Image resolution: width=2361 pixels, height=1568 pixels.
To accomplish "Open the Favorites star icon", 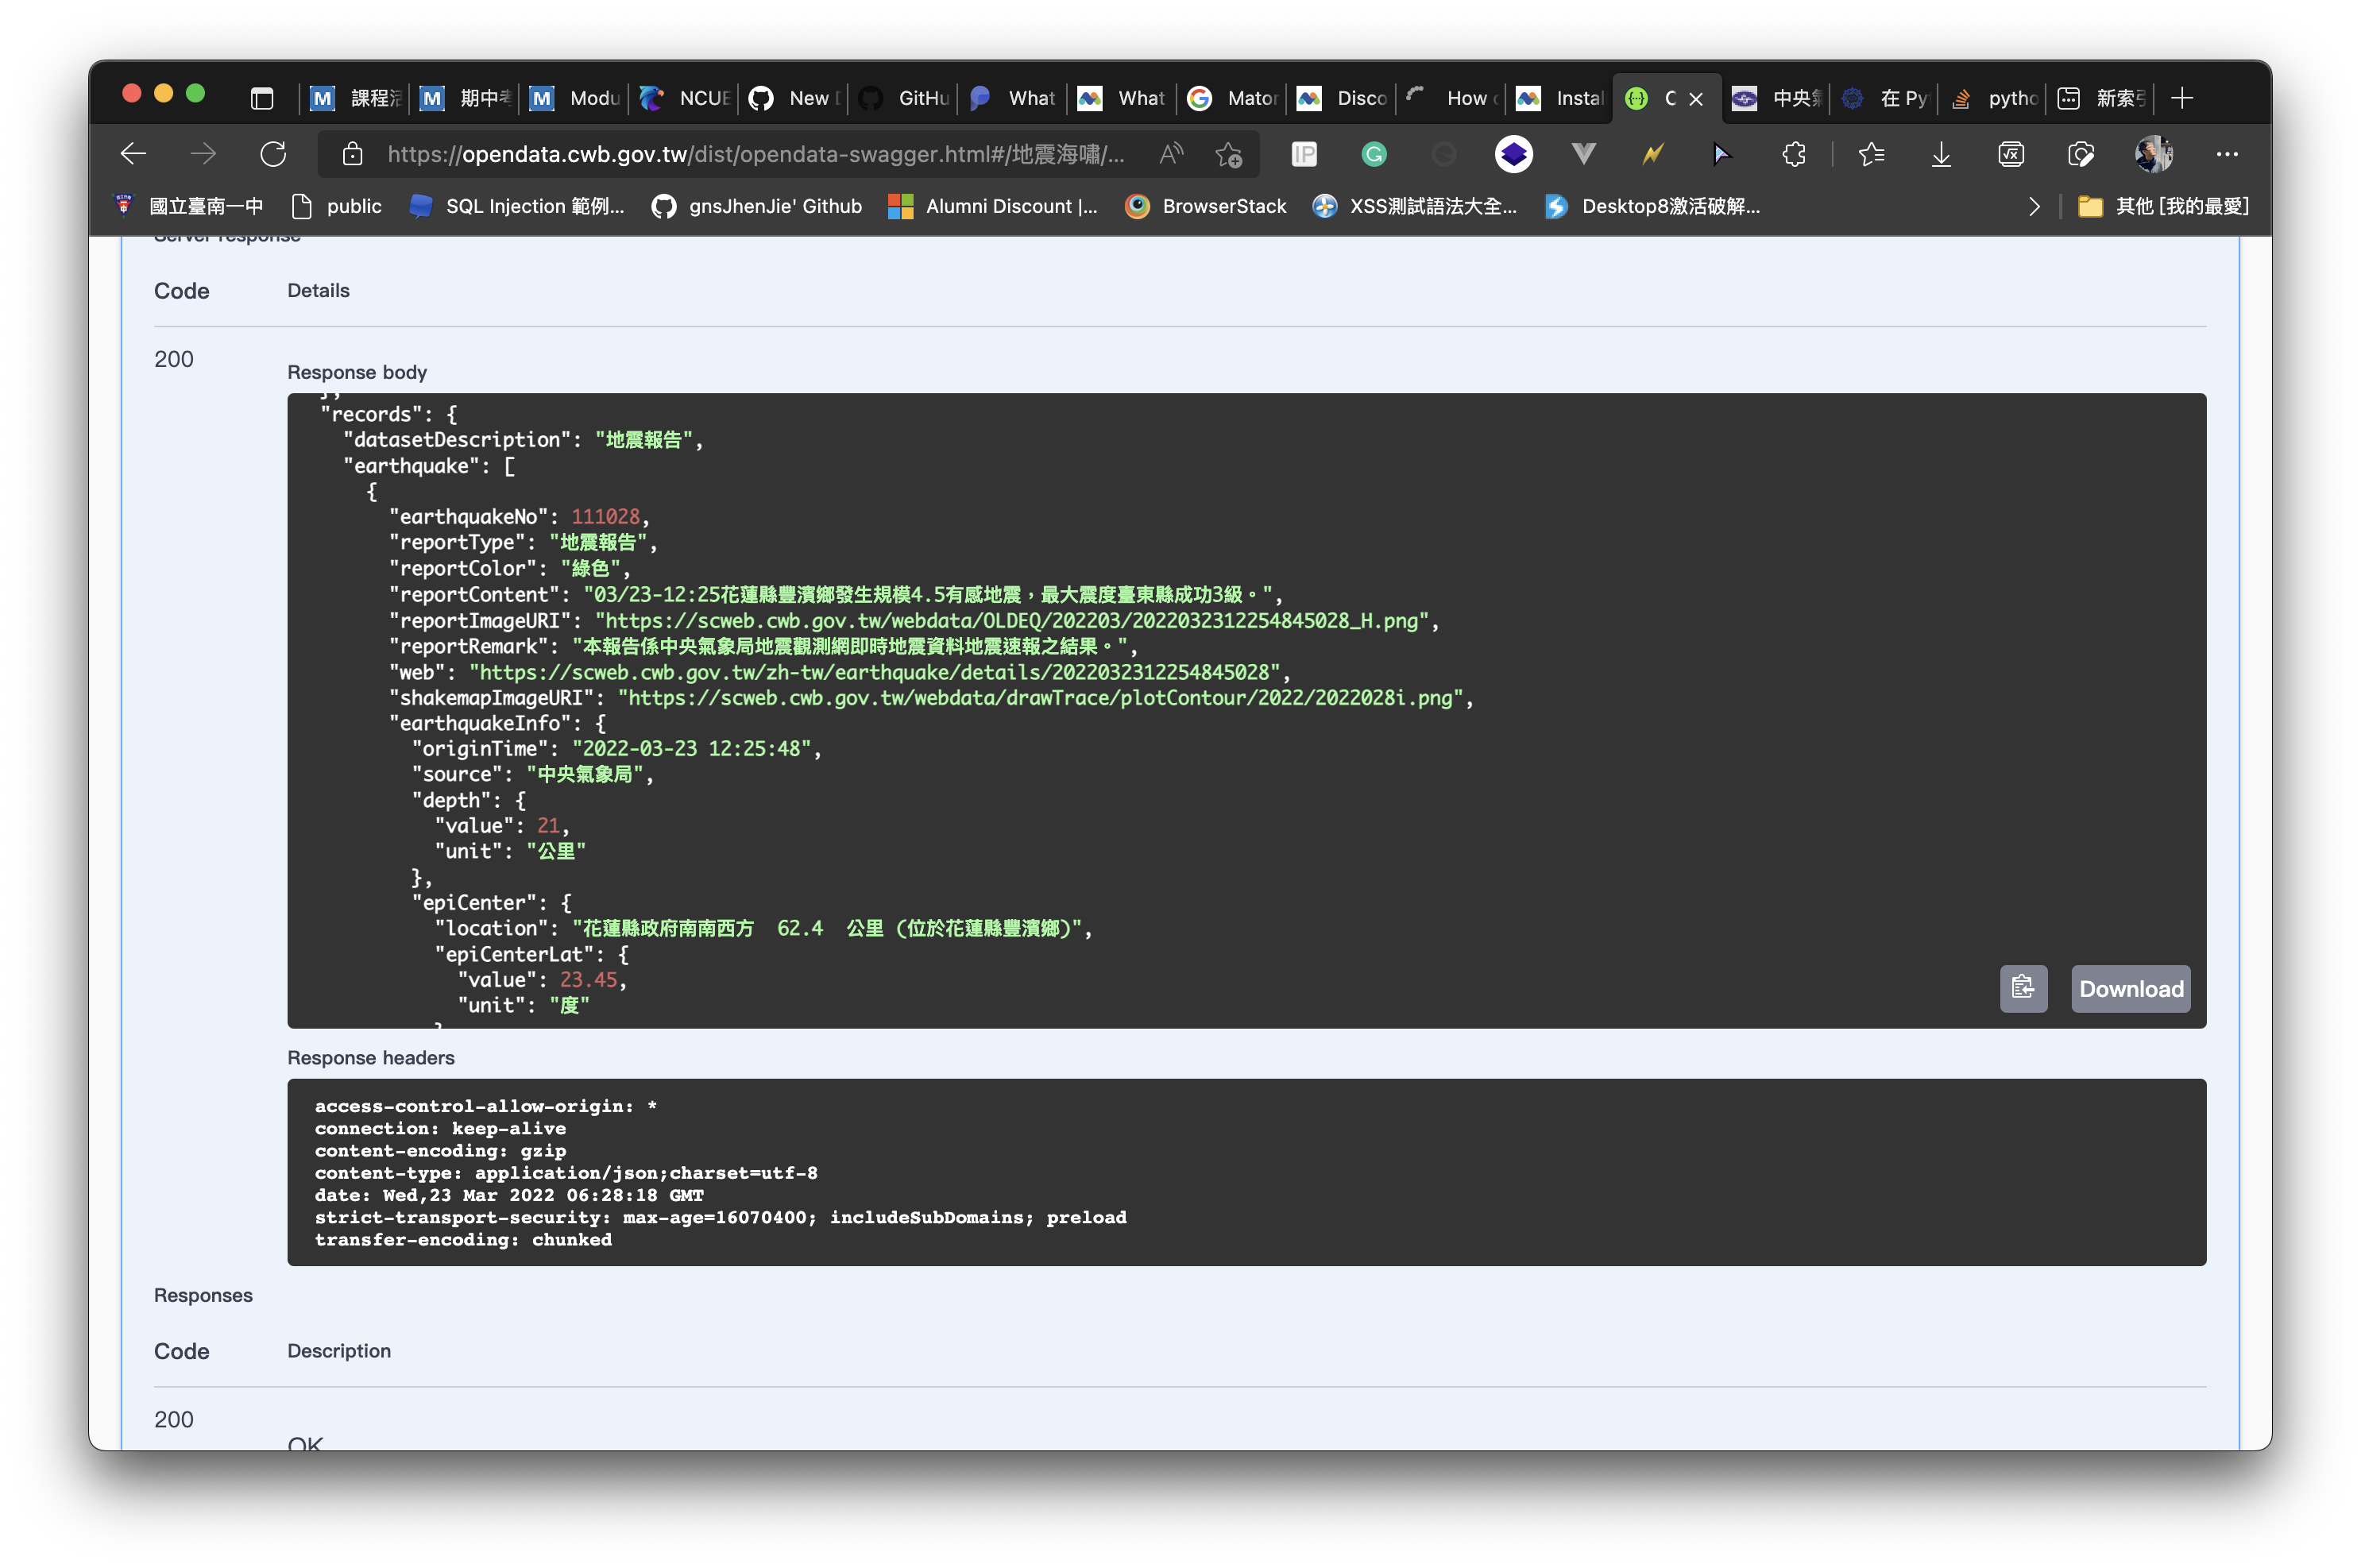I will [x=1872, y=154].
